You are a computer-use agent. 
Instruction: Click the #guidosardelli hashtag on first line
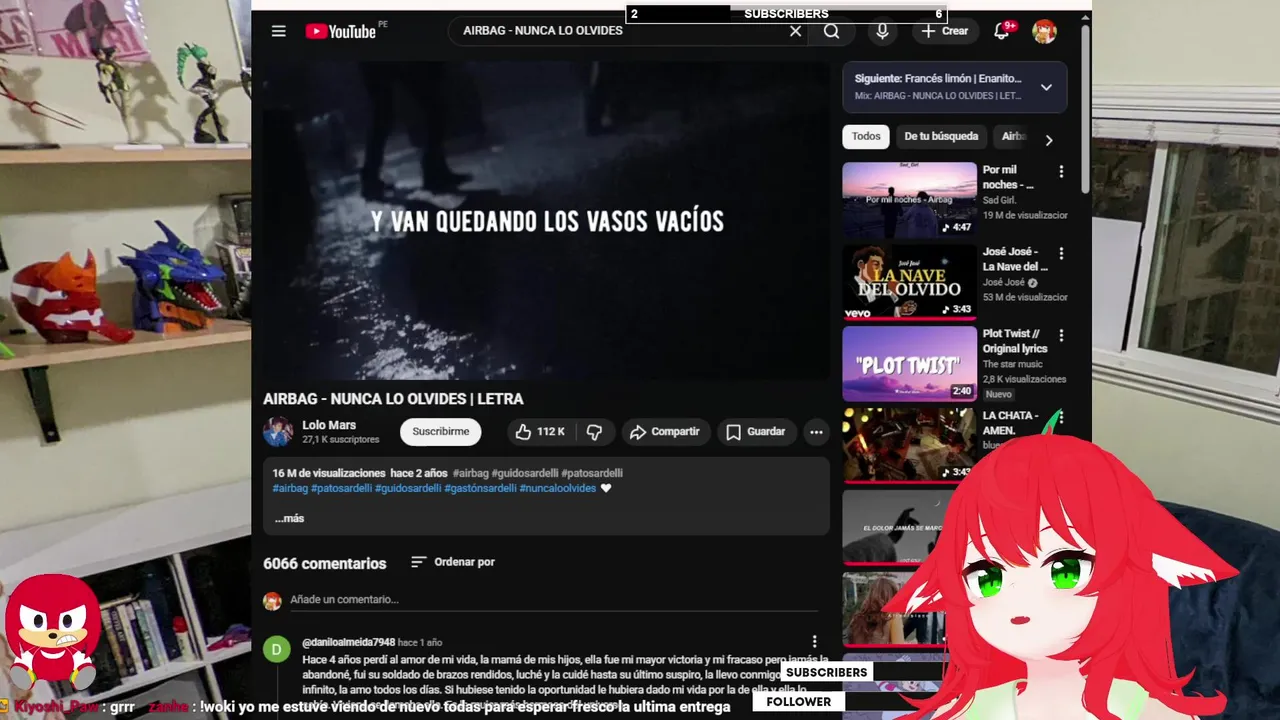[525, 473]
